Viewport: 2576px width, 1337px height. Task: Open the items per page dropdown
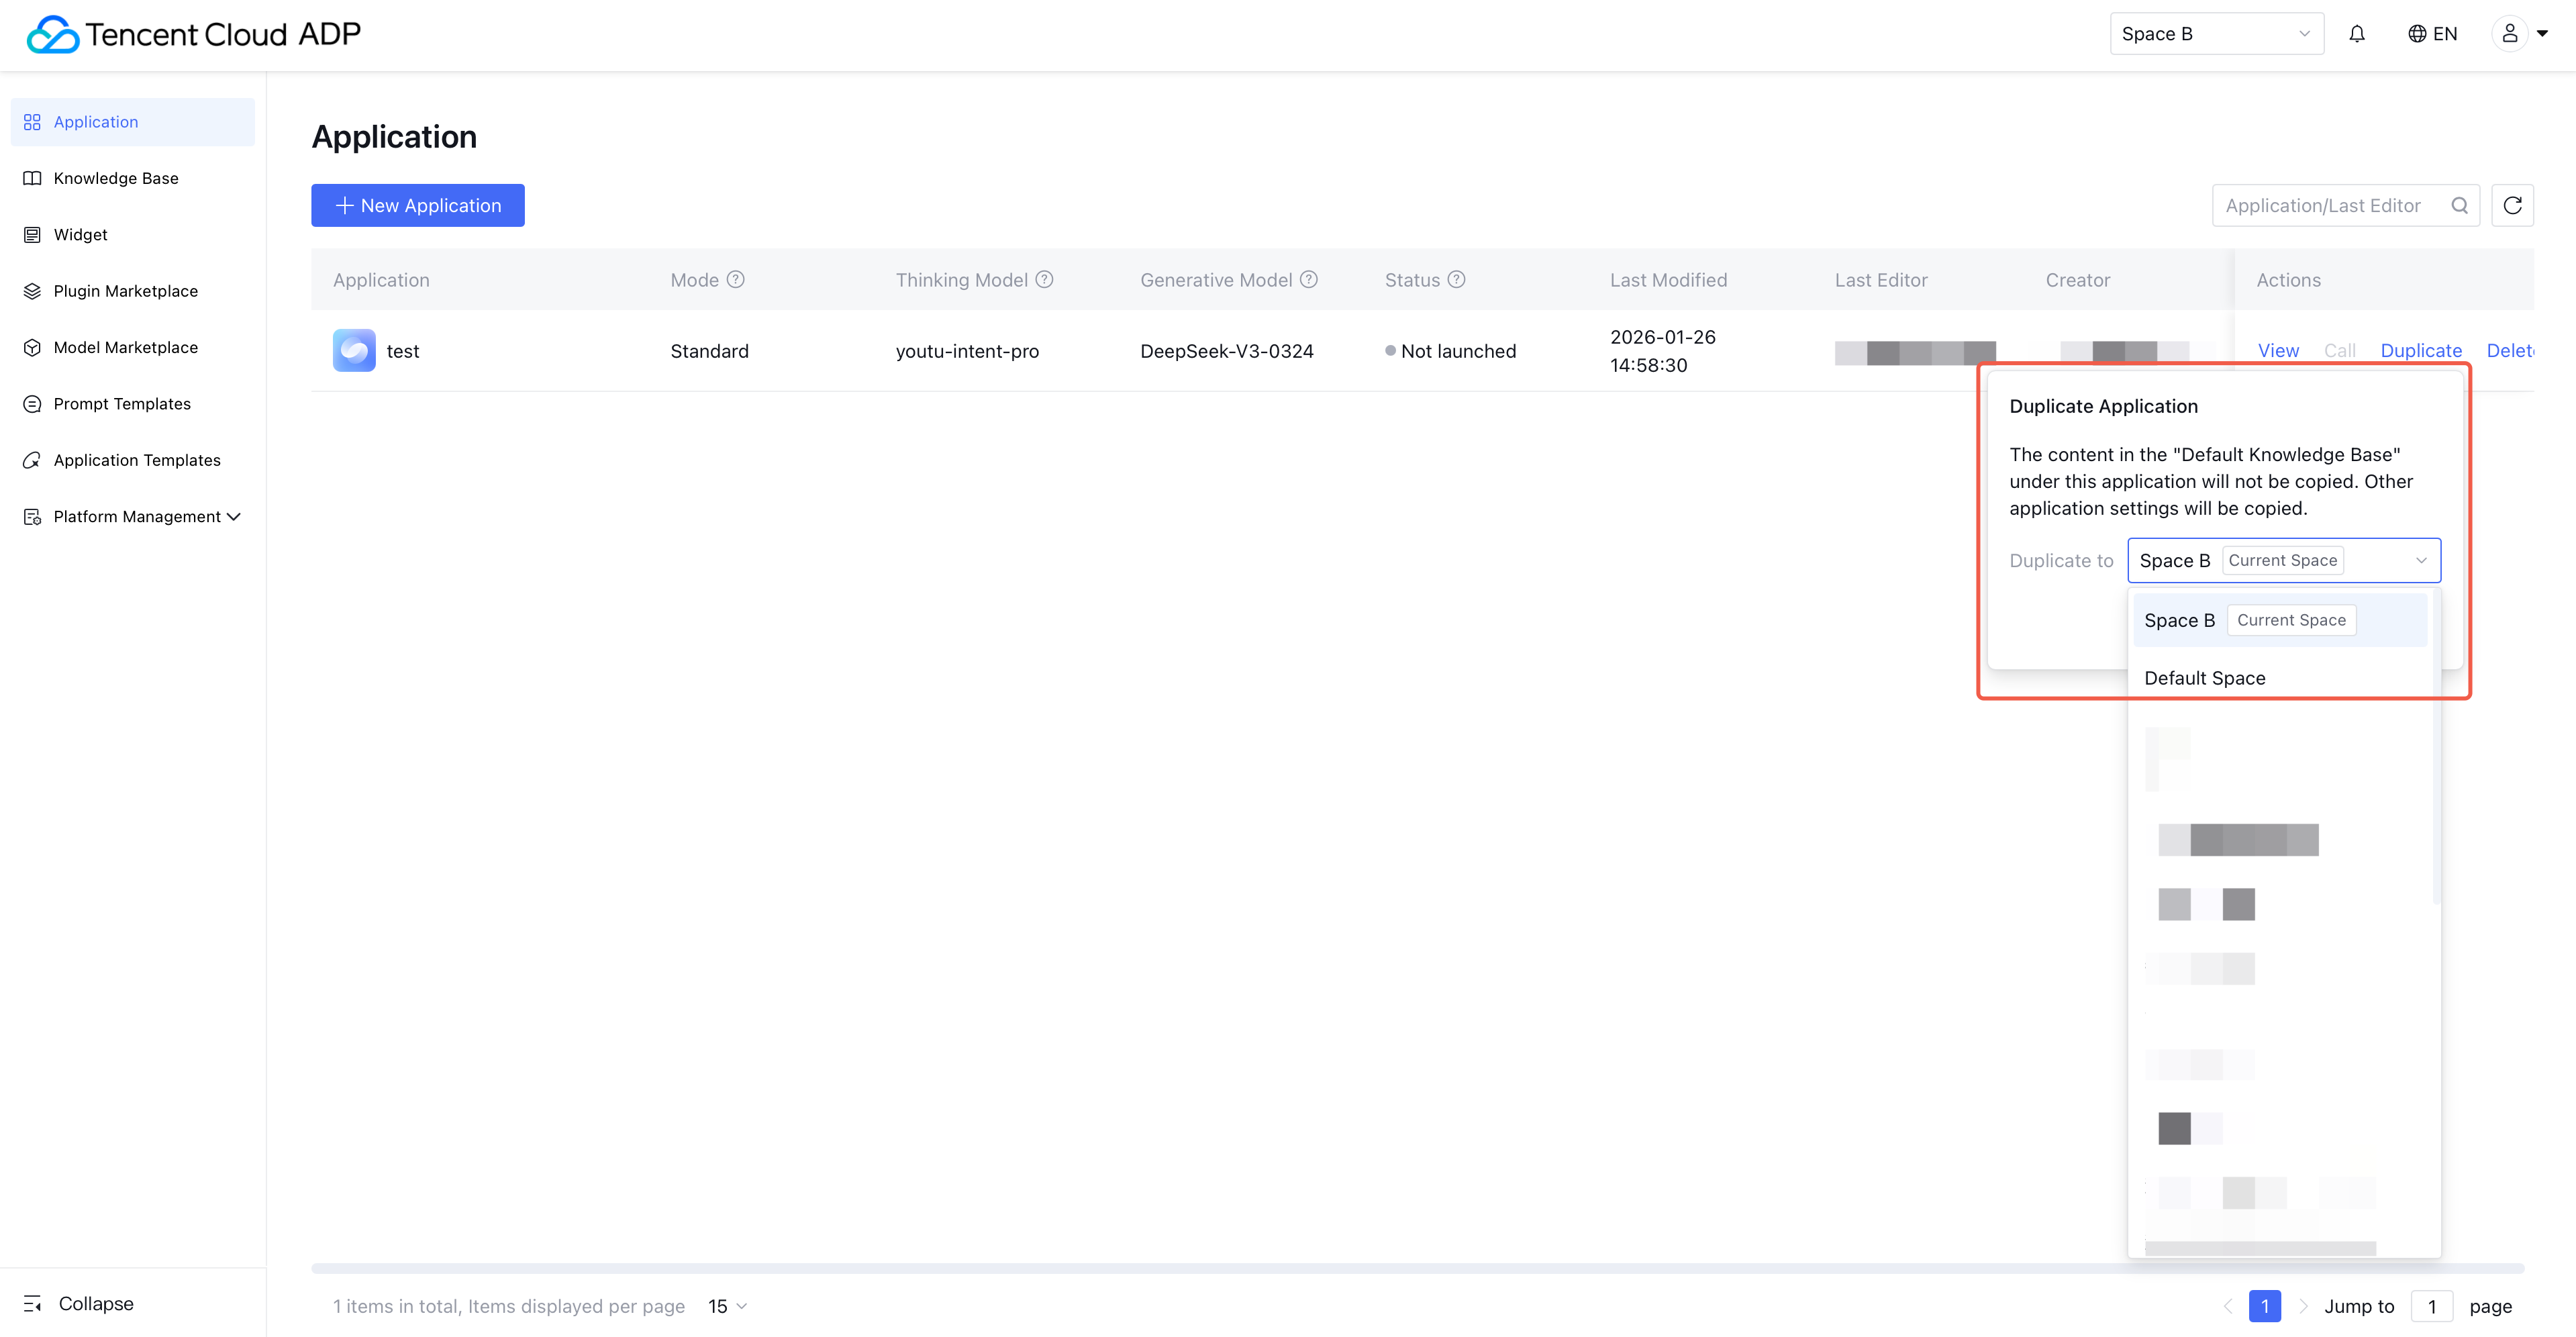727,1306
